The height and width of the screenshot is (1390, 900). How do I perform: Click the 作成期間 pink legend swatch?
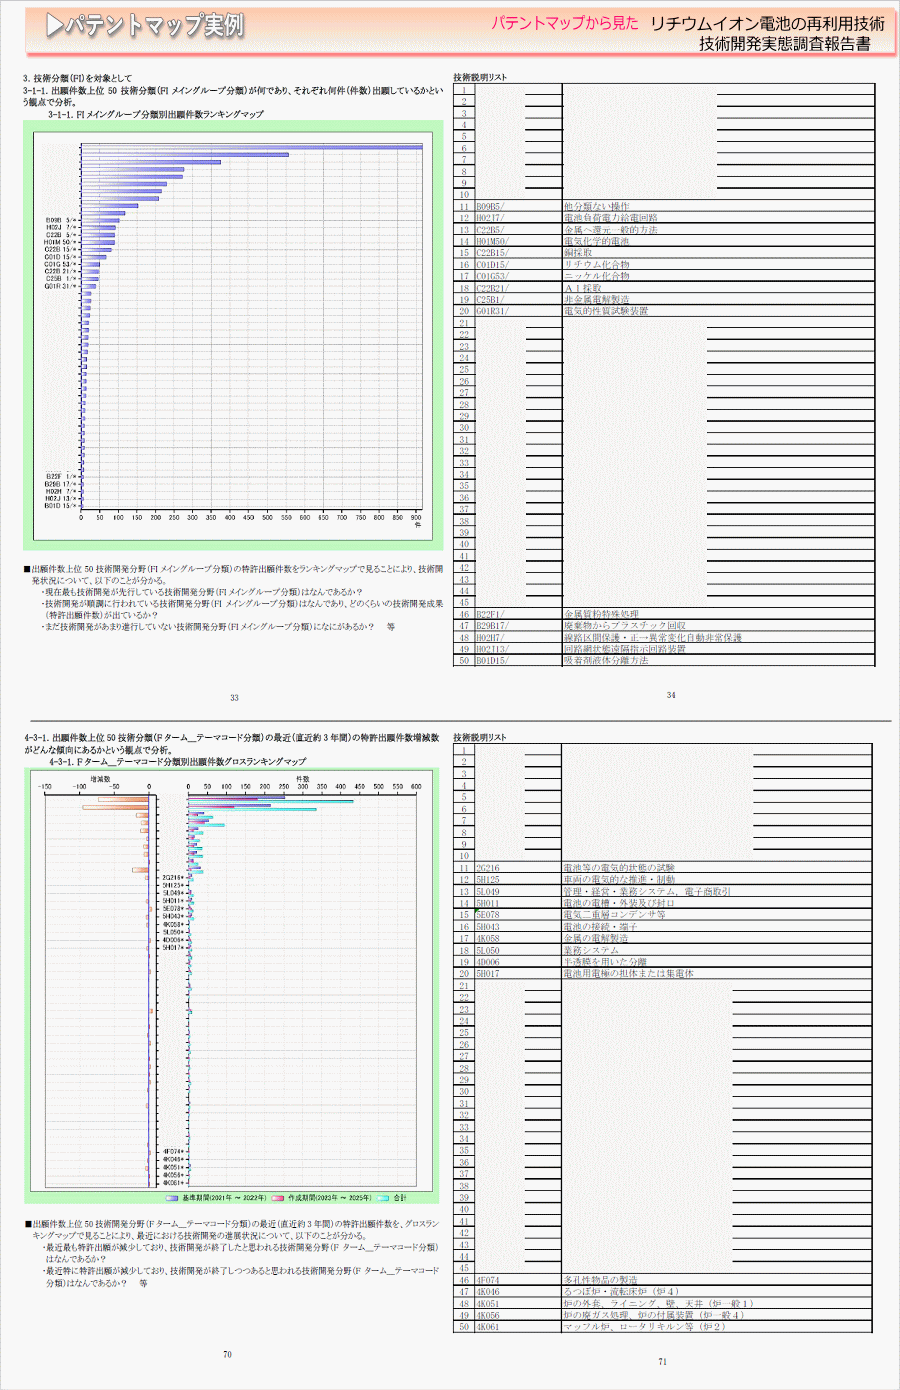click(x=278, y=1197)
